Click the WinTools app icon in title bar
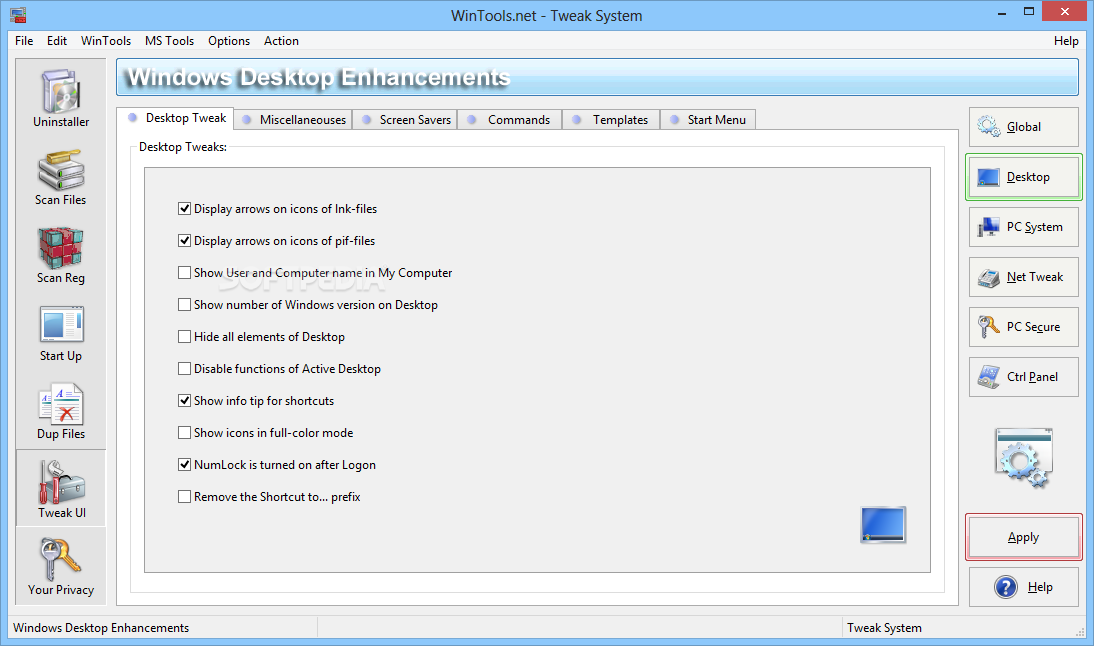Screen dimensions: 1094x646 coord(18,15)
